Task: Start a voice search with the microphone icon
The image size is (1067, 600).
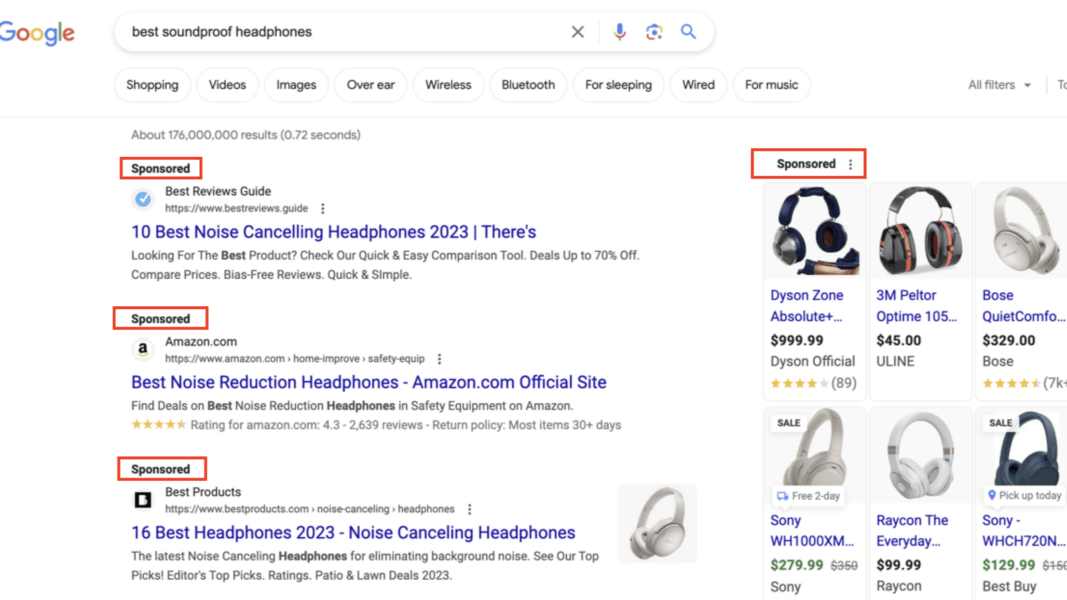Action: click(619, 31)
